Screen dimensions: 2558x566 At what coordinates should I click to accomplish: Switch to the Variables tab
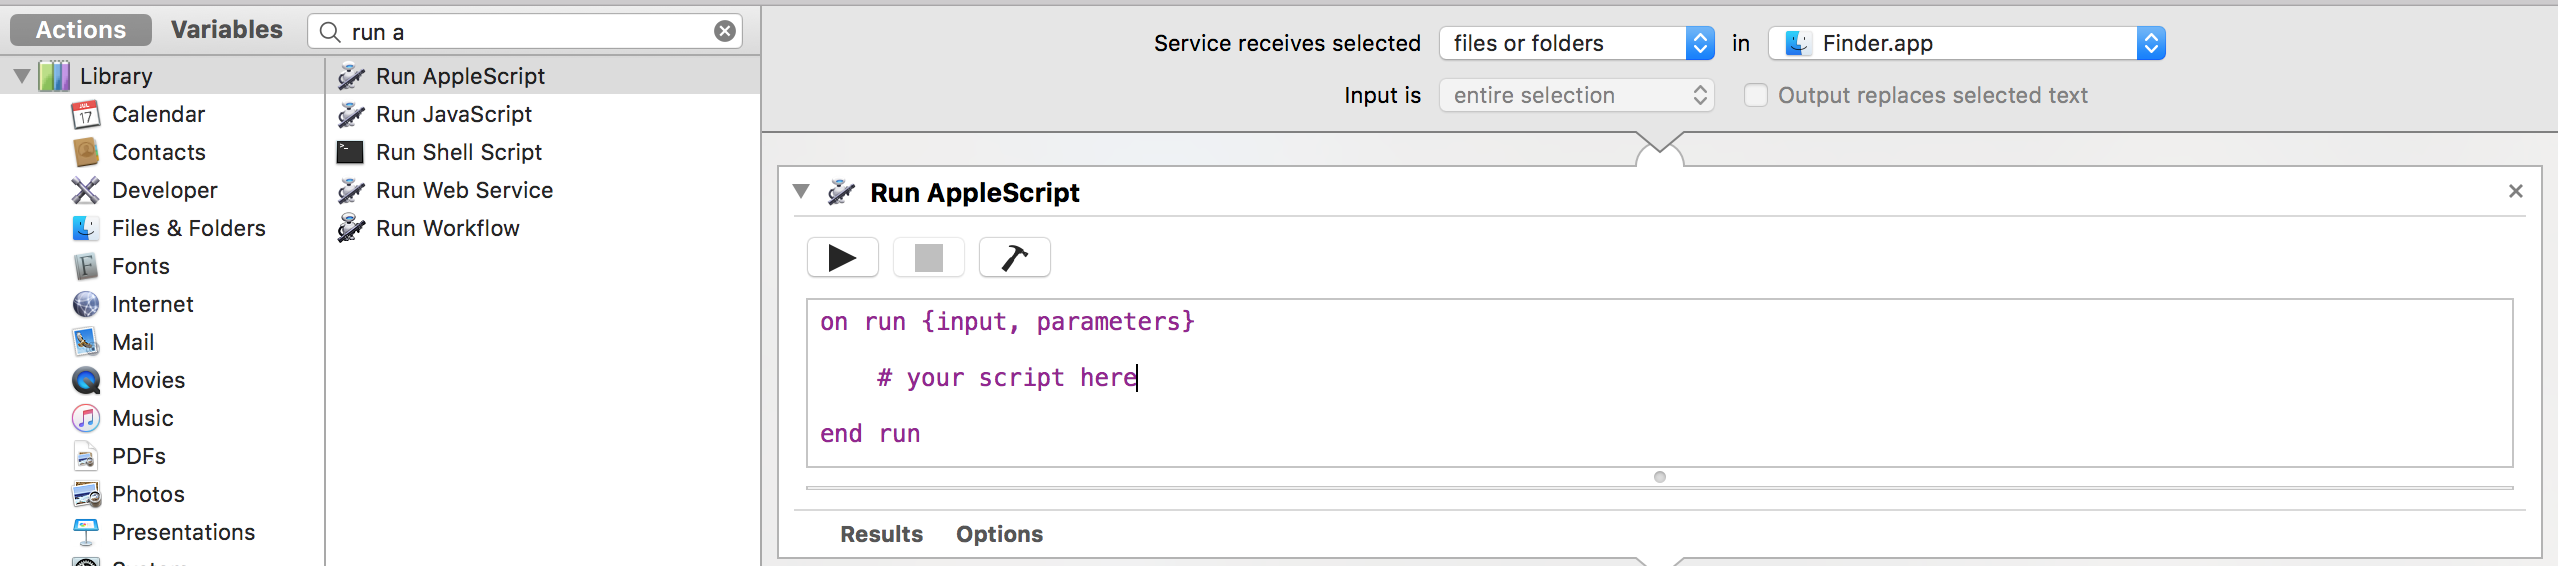pyautogui.click(x=227, y=30)
